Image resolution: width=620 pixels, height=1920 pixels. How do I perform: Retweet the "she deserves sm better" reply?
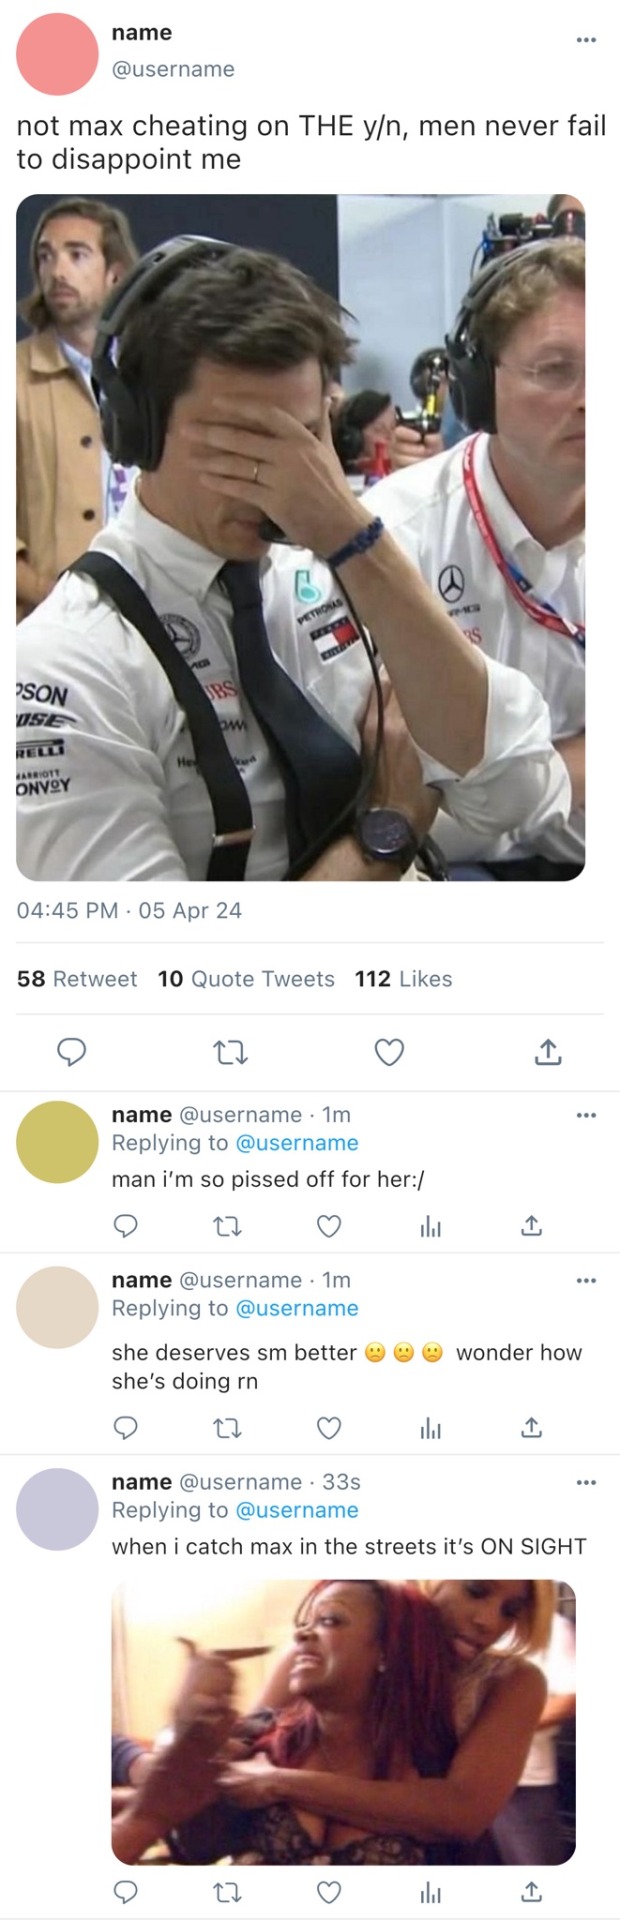pos(228,1428)
